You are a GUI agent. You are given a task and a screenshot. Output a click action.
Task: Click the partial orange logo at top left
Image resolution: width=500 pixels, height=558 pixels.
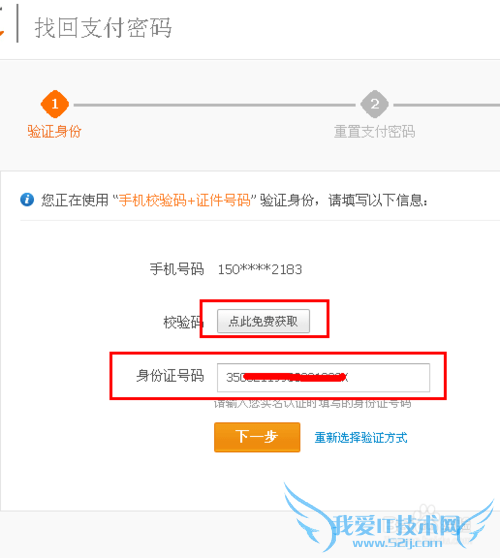2,27
